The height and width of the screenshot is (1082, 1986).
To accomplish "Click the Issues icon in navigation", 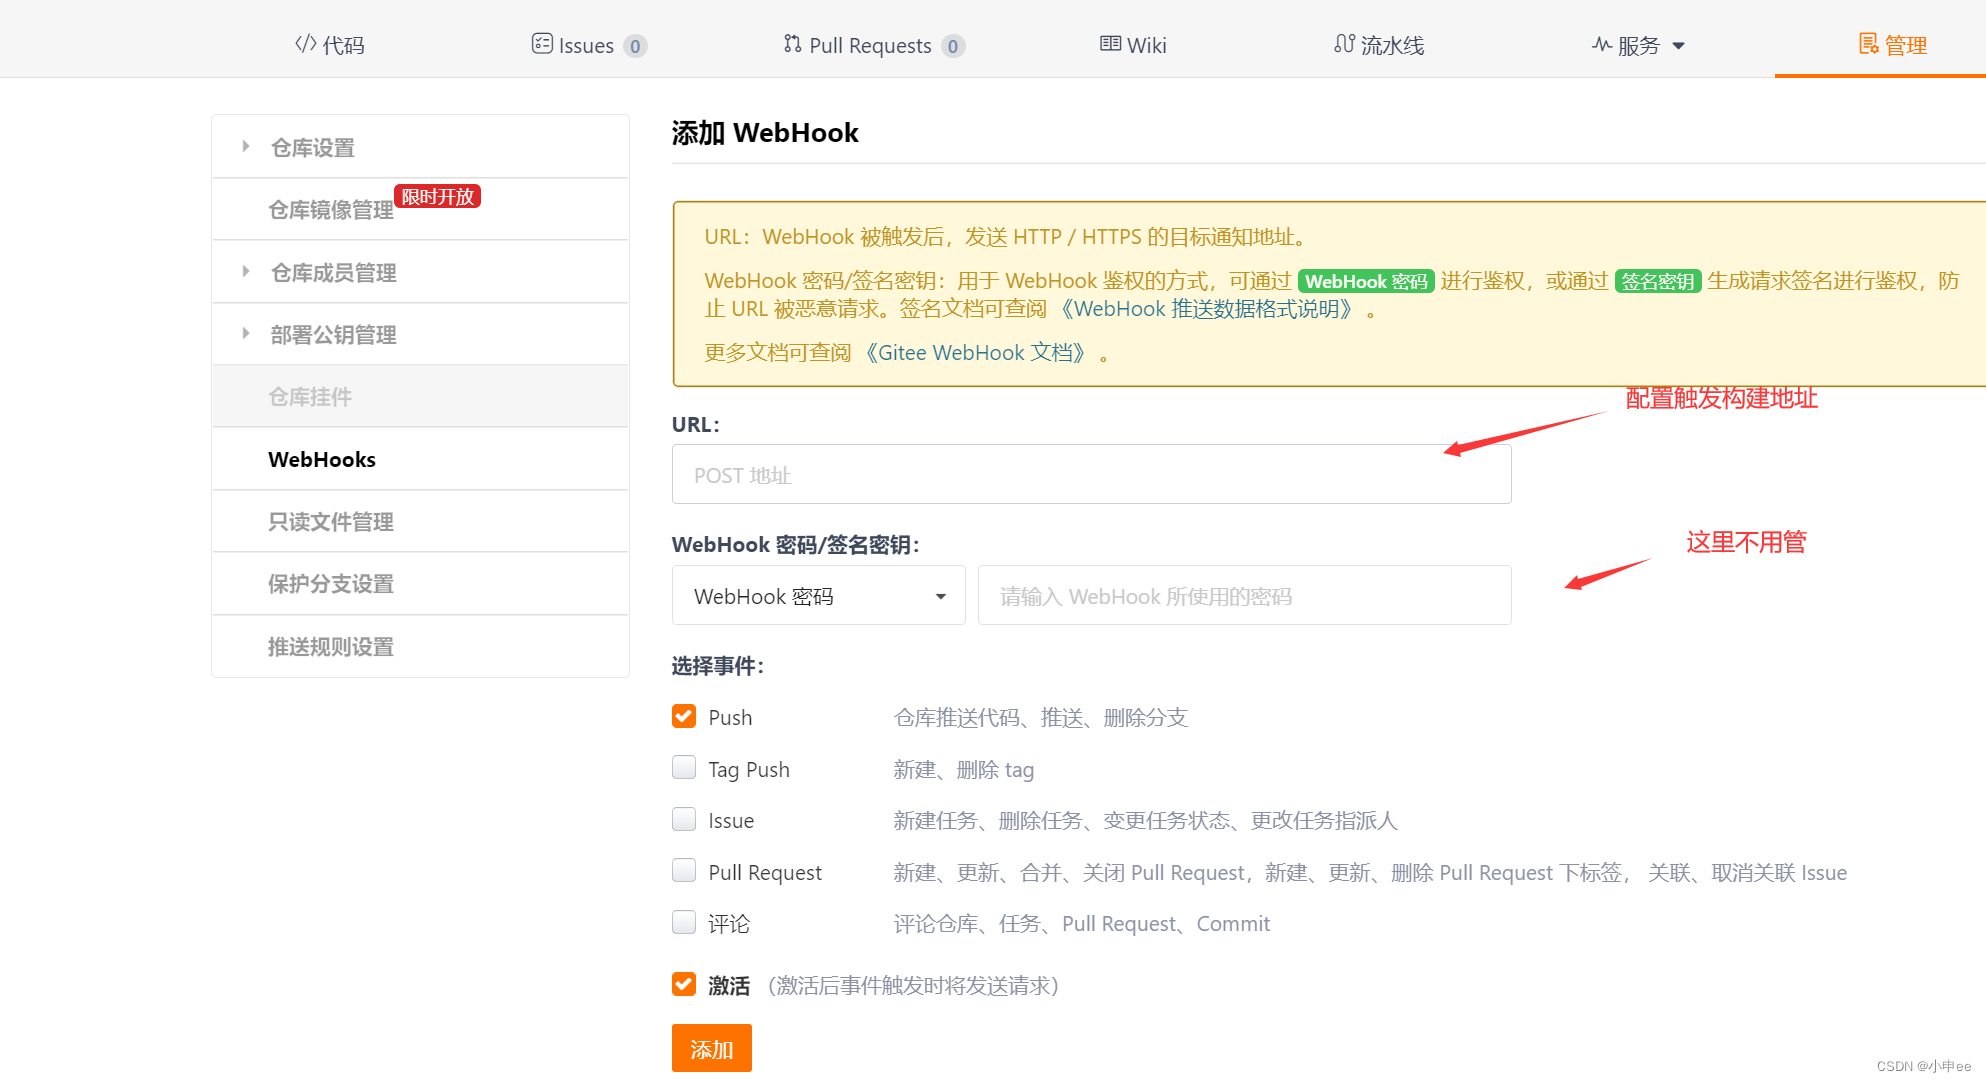I will [541, 44].
